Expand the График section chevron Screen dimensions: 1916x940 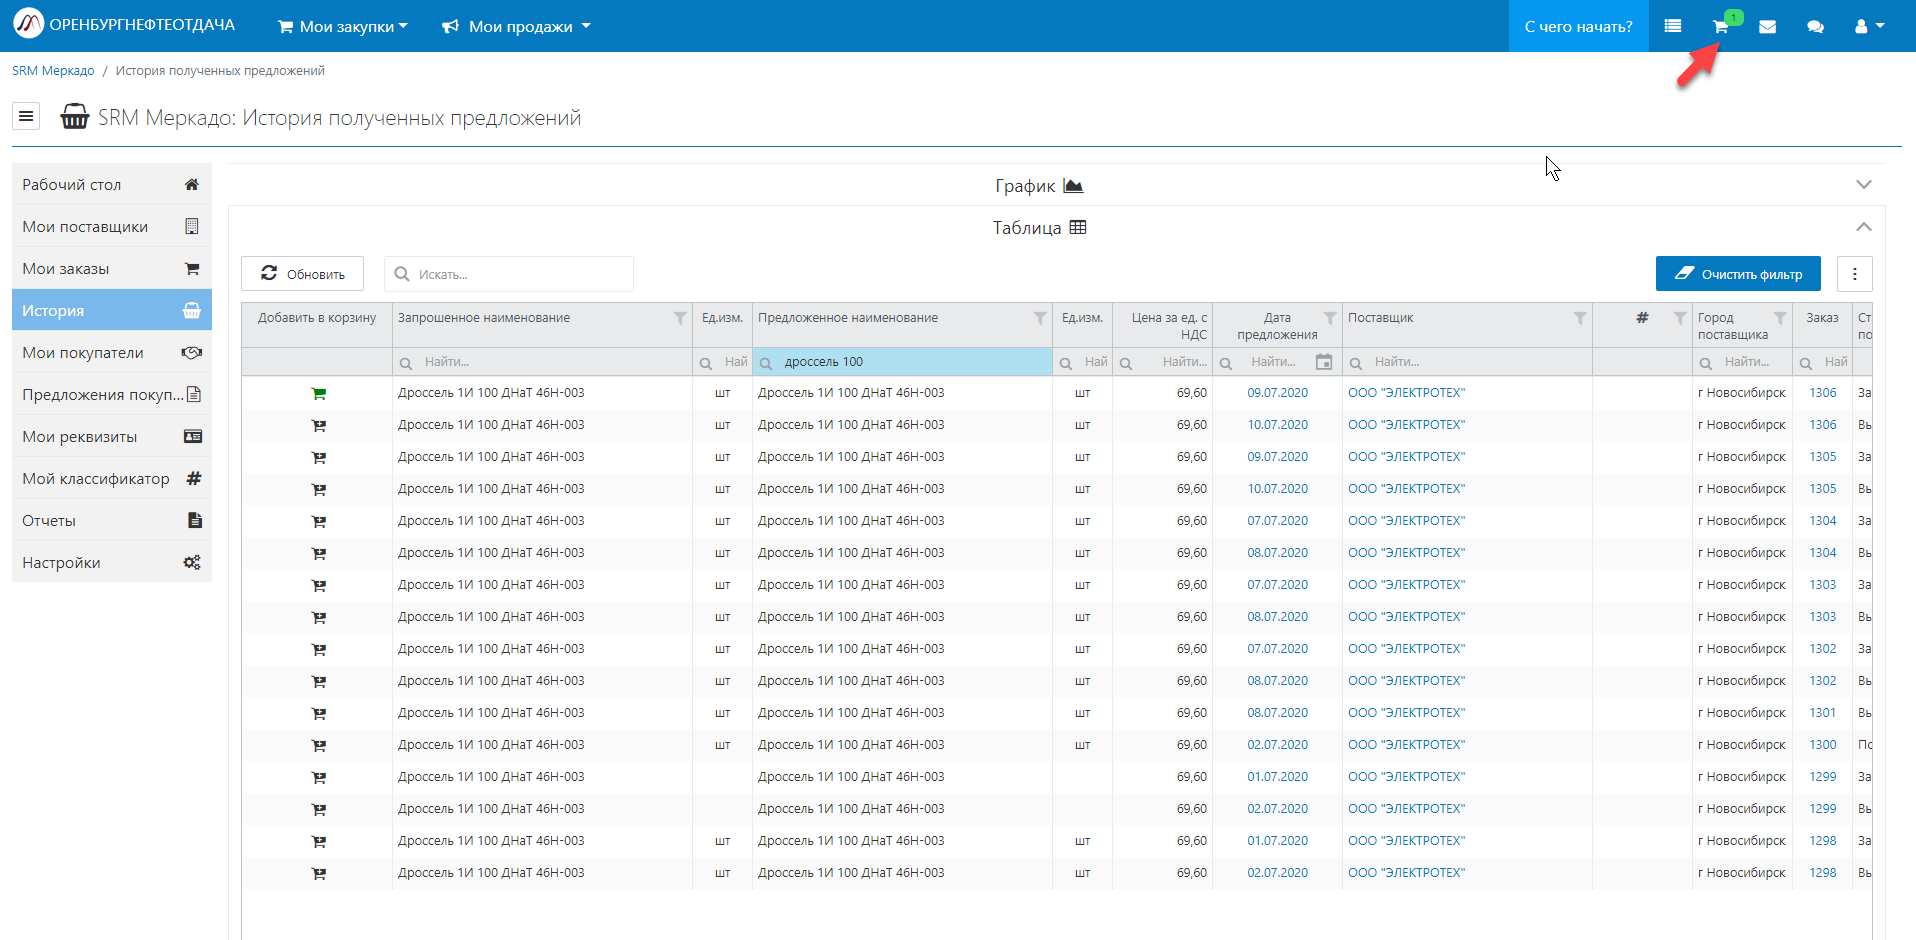point(1863,185)
